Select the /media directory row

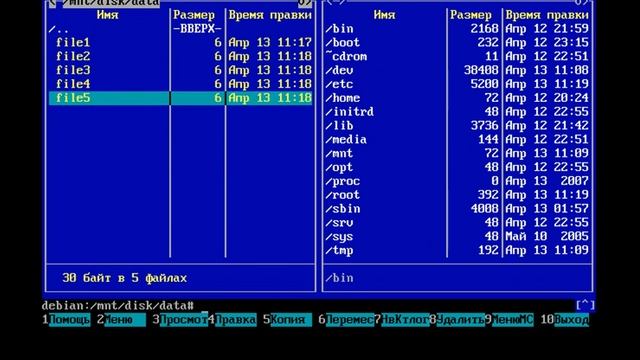(457, 140)
